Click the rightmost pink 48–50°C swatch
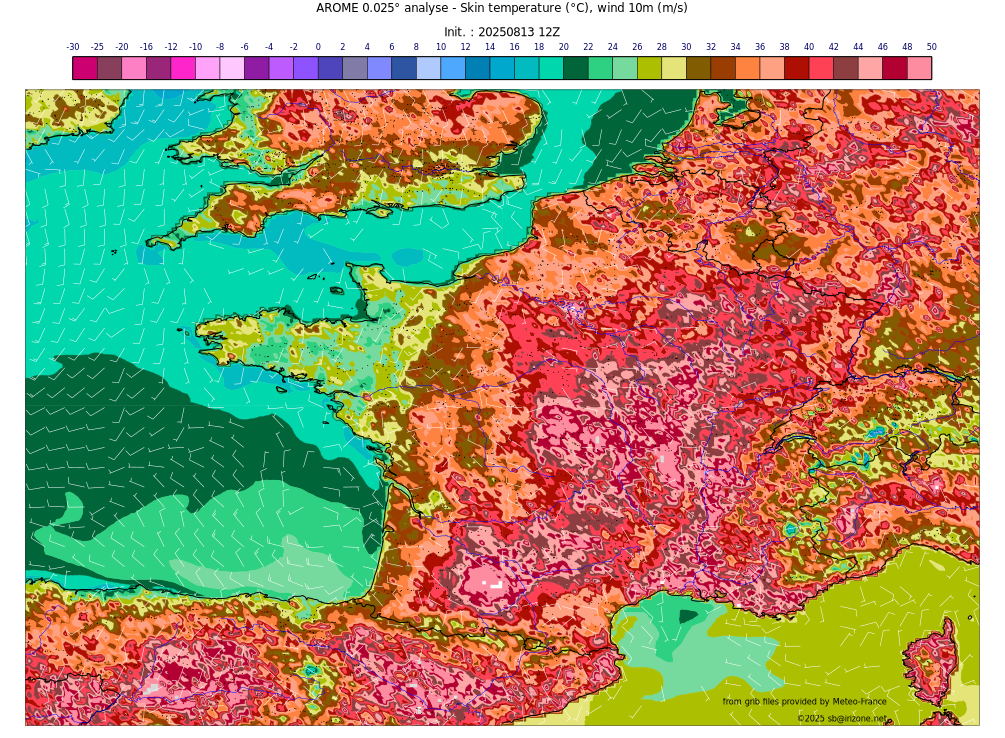 click(919, 68)
